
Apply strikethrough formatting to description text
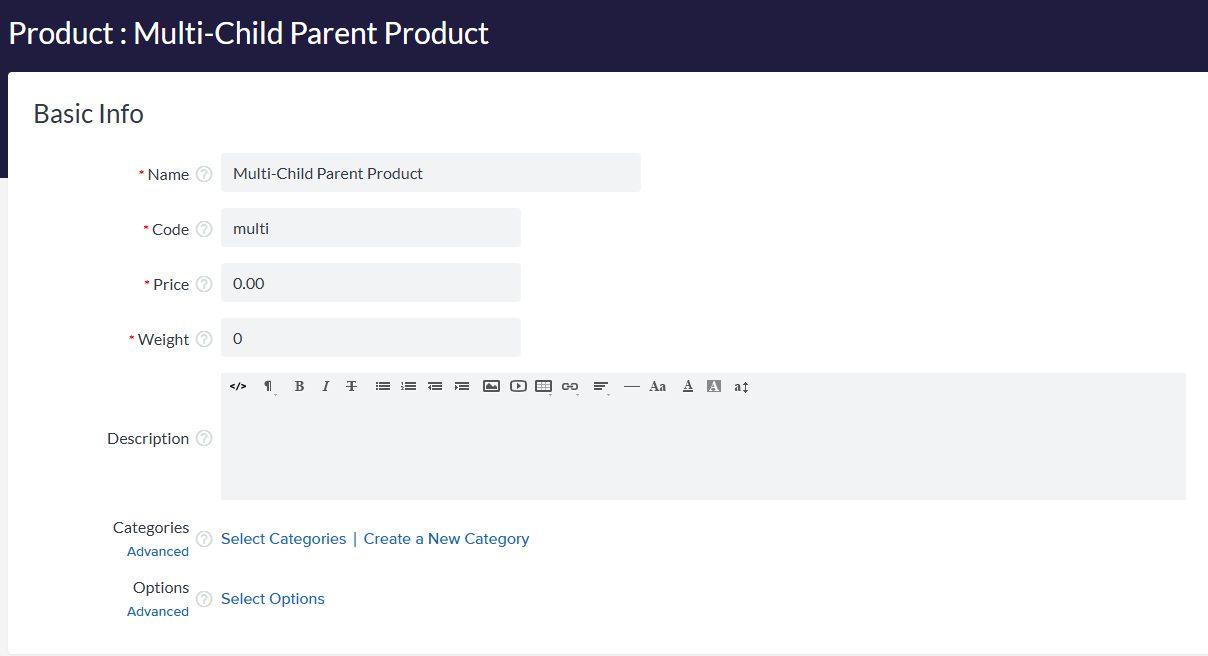351,386
